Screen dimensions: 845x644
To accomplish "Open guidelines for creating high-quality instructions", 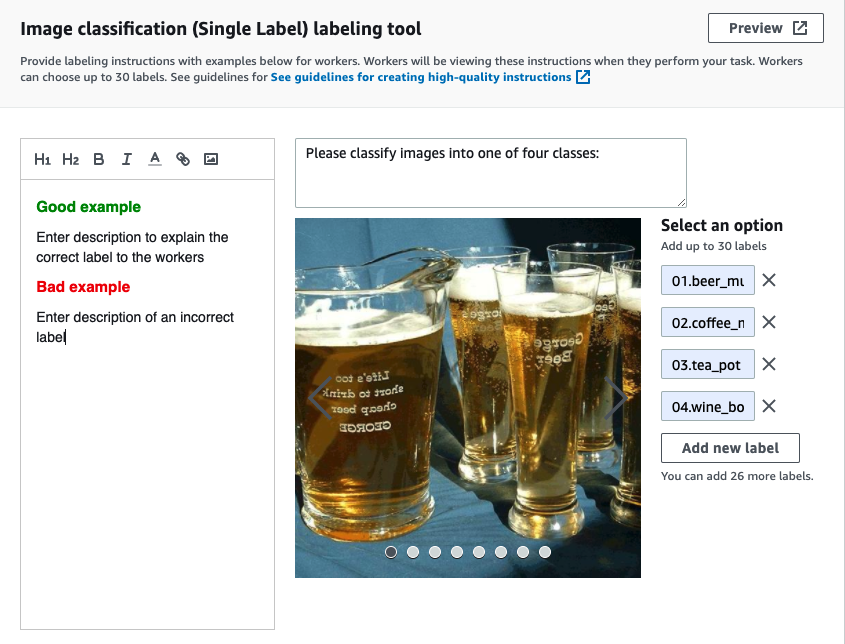I will [x=421, y=77].
